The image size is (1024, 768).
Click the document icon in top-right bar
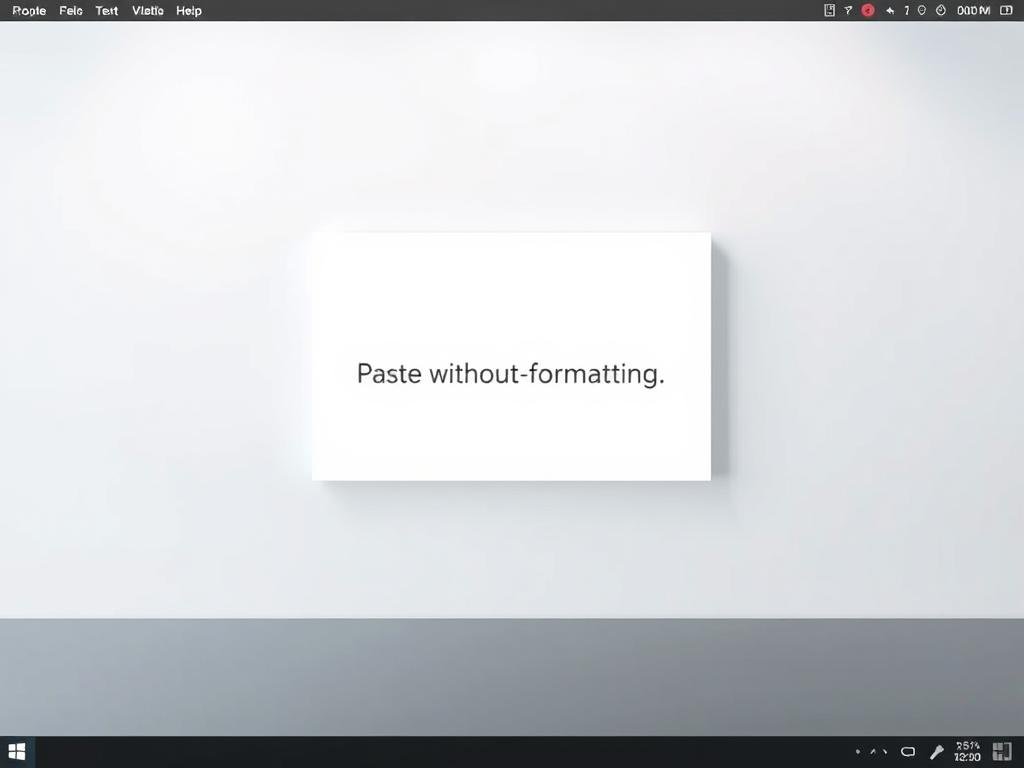[x=829, y=11]
